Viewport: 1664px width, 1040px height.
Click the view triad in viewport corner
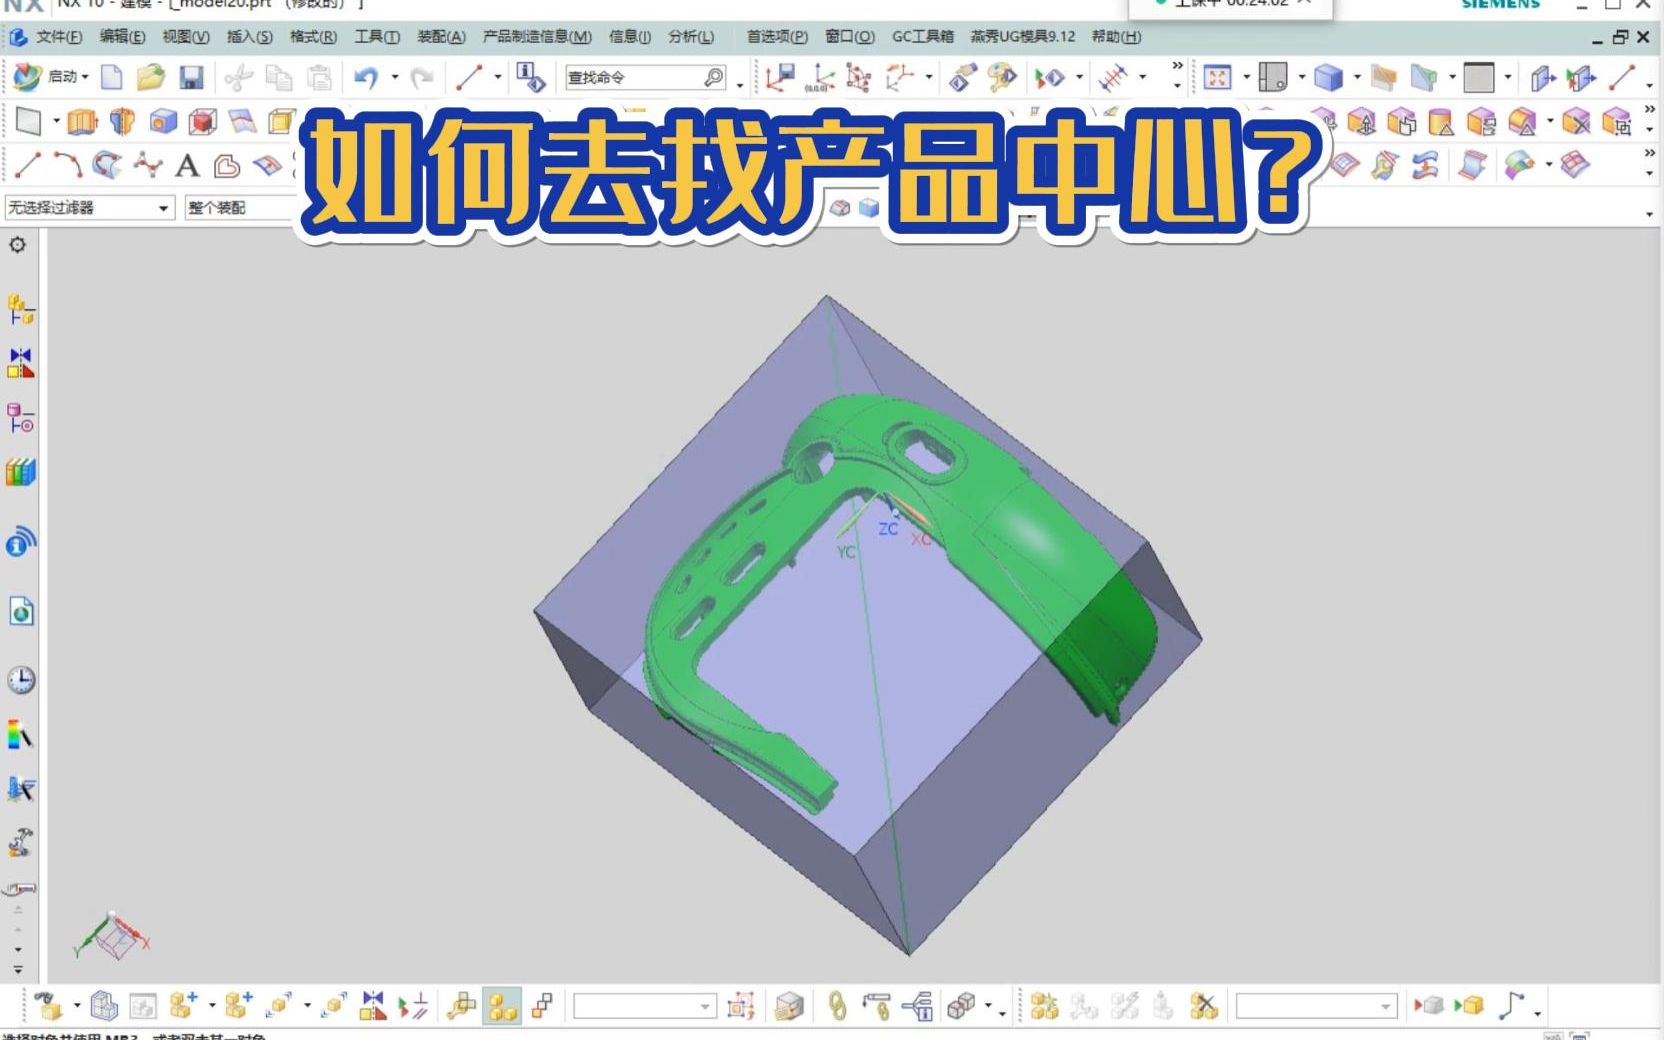tap(112, 936)
